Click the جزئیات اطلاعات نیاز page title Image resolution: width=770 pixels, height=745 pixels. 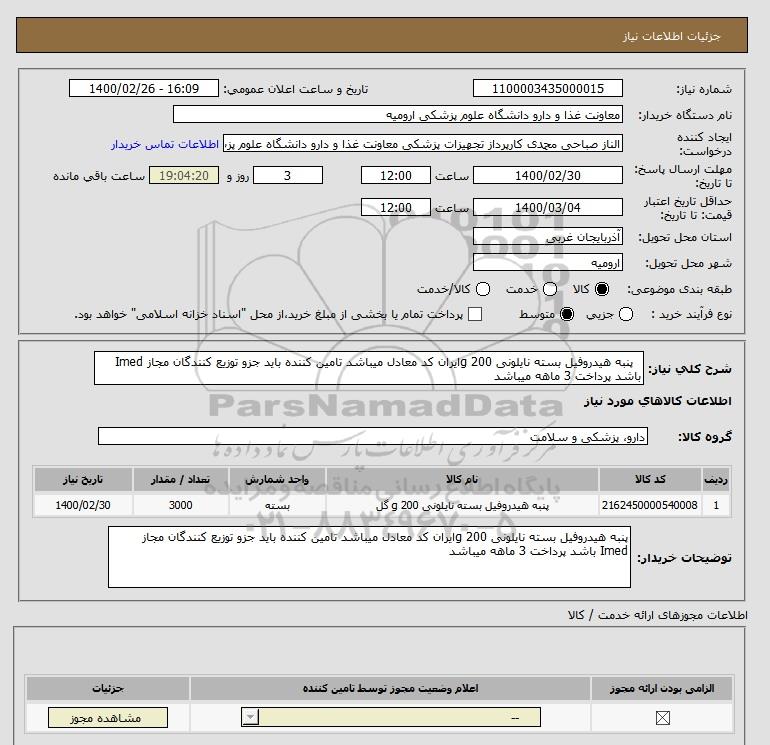(671, 36)
